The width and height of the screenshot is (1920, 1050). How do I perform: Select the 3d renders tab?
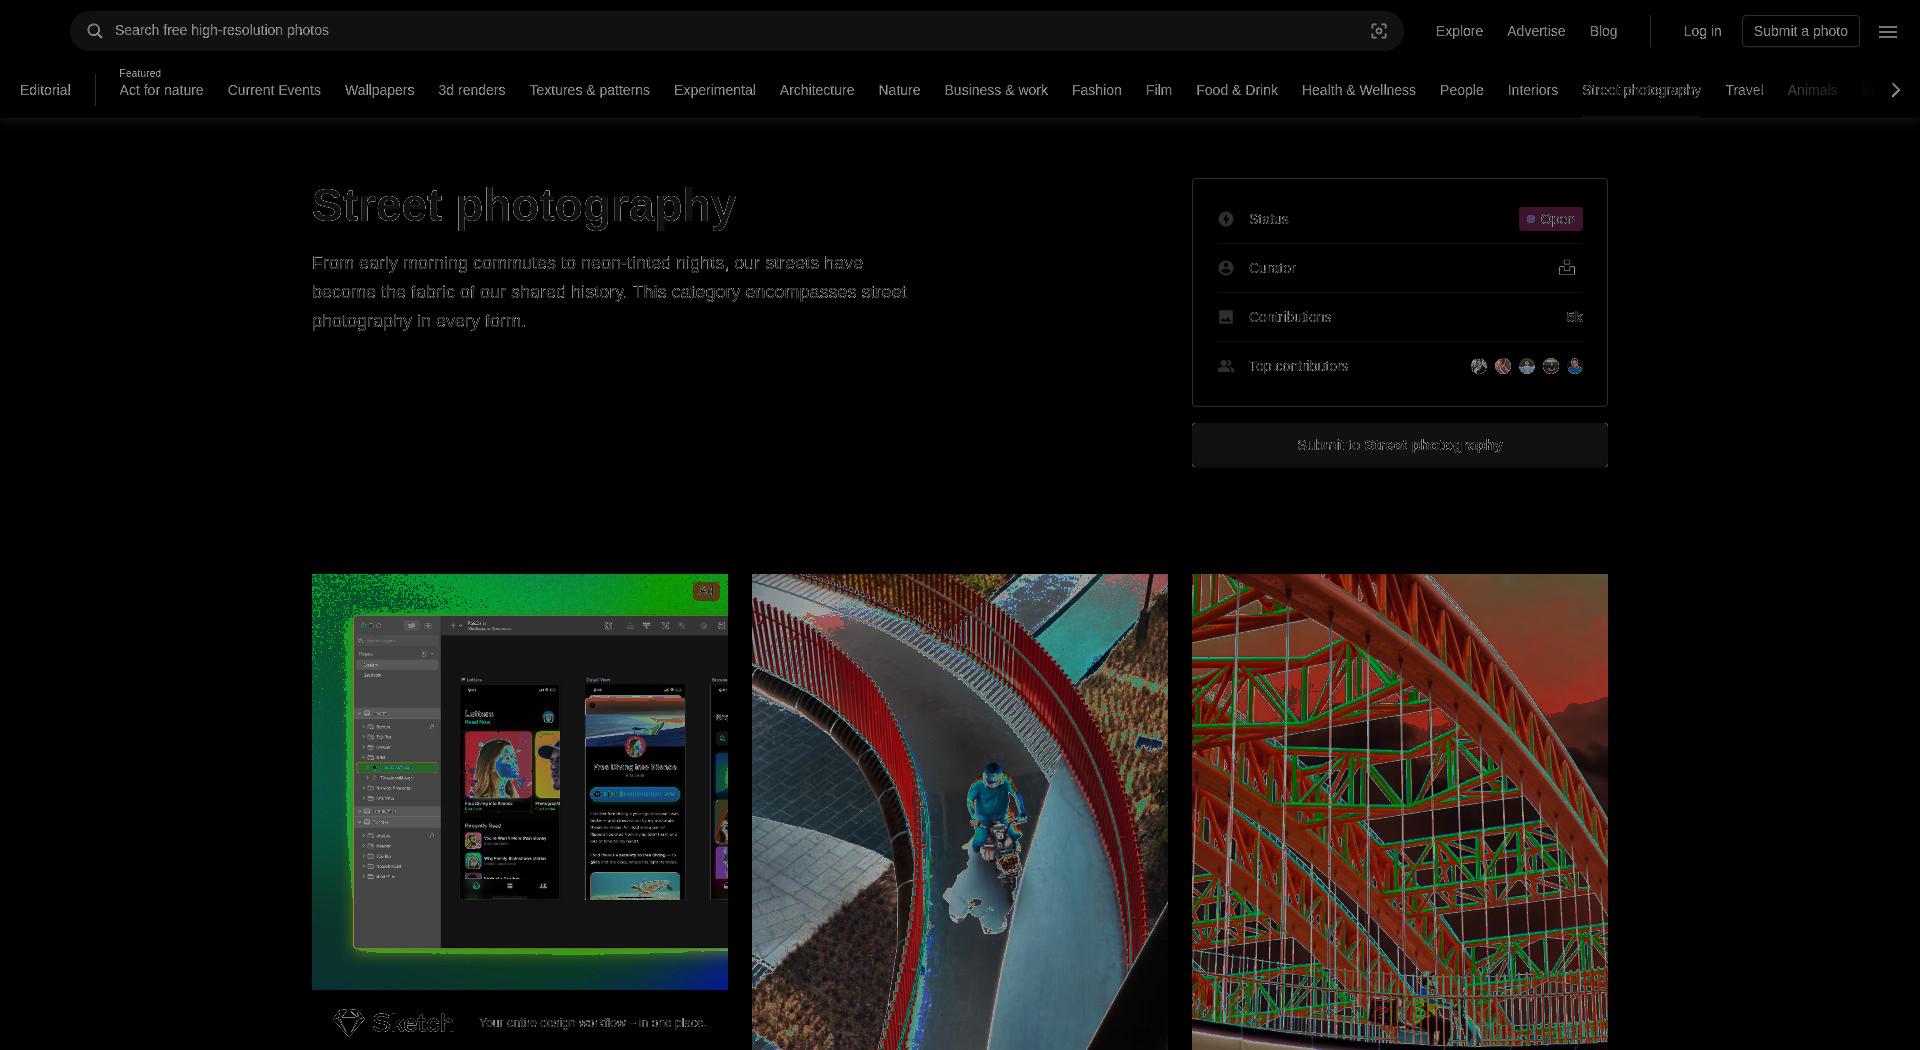click(x=471, y=90)
